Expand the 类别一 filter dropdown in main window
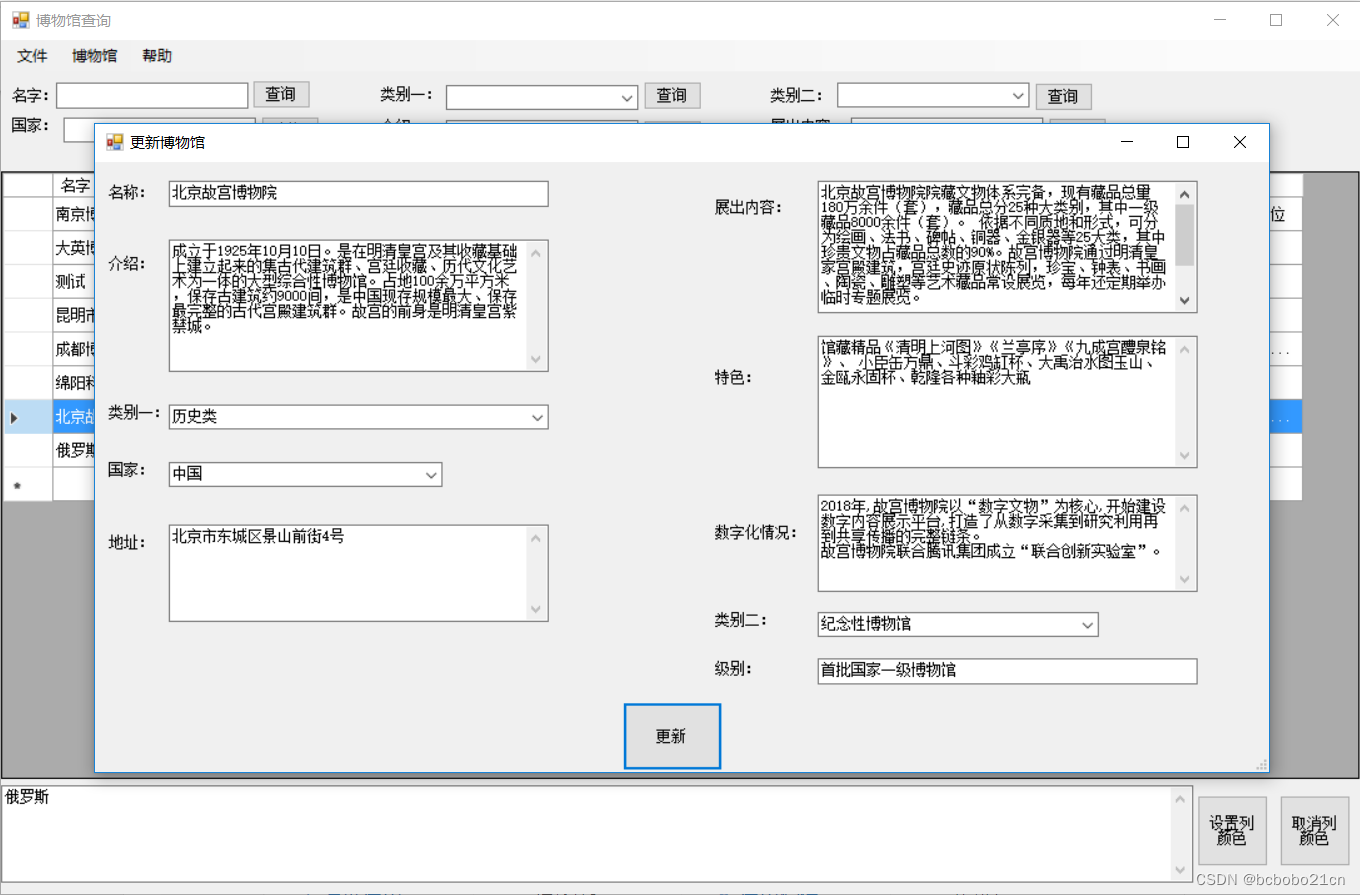Viewport: 1360px width, 895px height. (628, 97)
